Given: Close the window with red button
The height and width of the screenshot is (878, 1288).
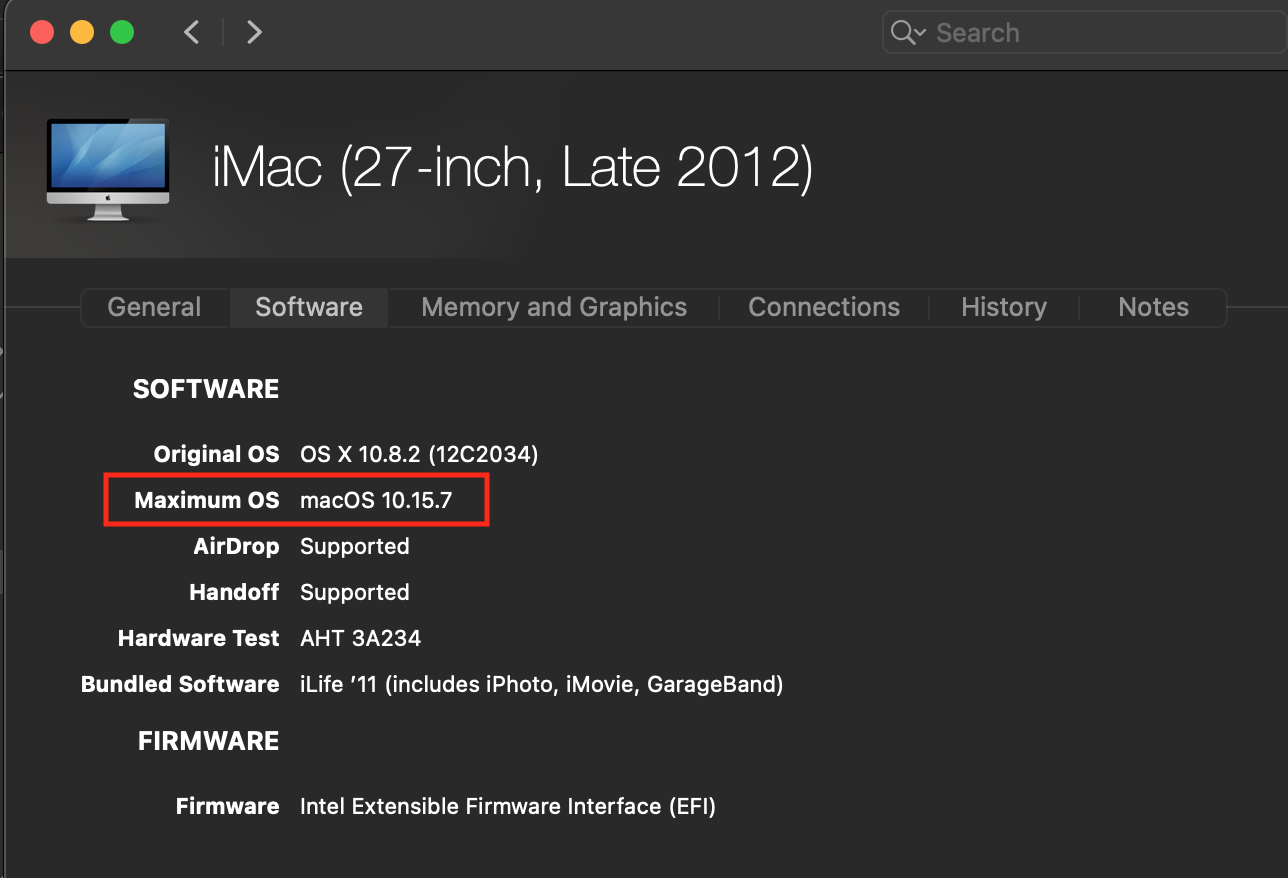Looking at the screenshot, I should coord(42,32).
